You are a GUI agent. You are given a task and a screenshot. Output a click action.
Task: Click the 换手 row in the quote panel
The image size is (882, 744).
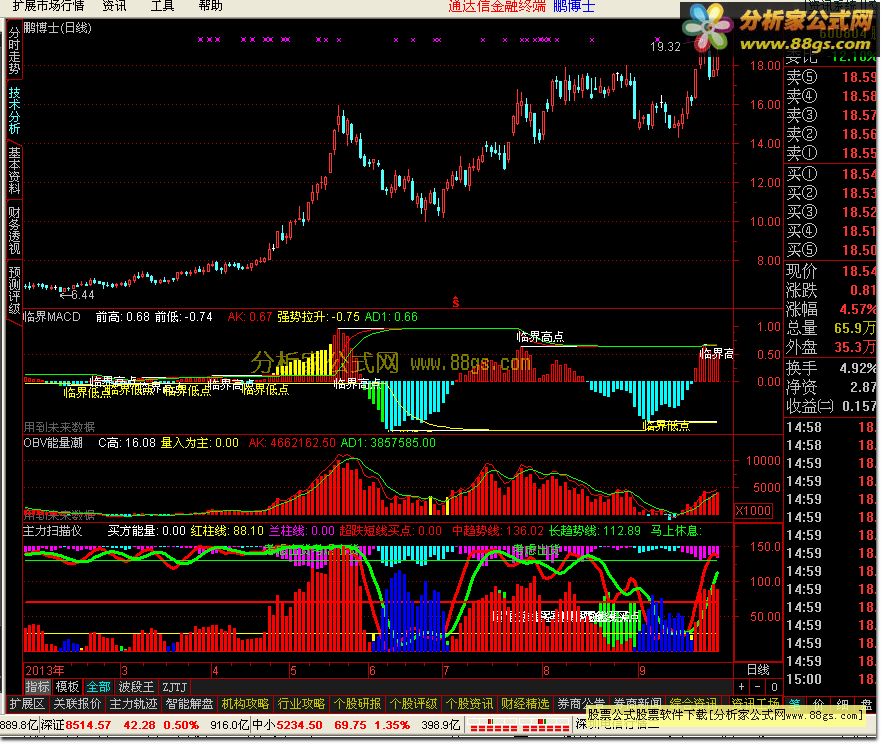[831, 368]
